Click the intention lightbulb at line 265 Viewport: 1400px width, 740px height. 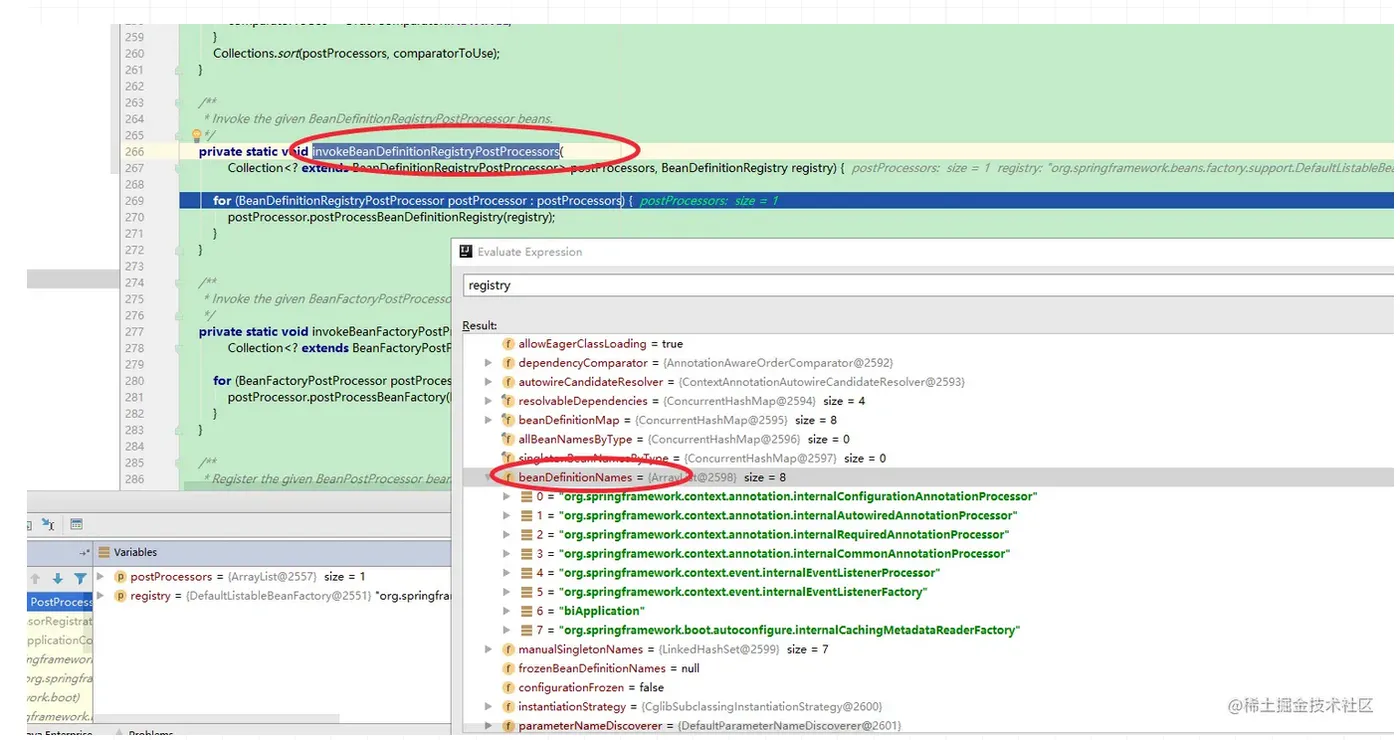tap(197, 135)
